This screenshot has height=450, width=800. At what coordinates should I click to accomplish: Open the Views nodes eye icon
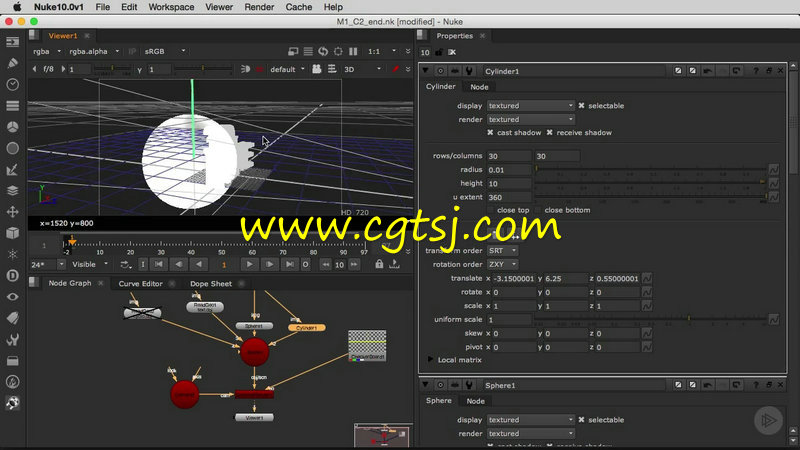tap(12, 296)
